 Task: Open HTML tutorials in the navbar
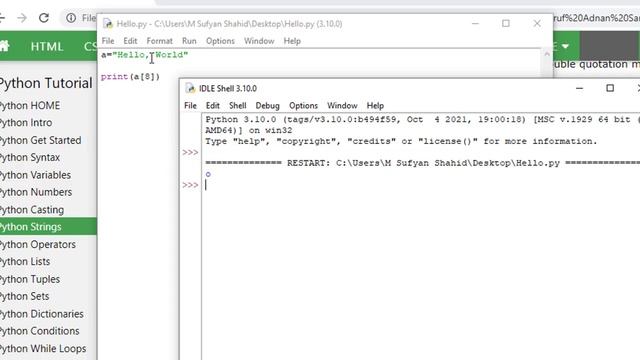[47, 47]
